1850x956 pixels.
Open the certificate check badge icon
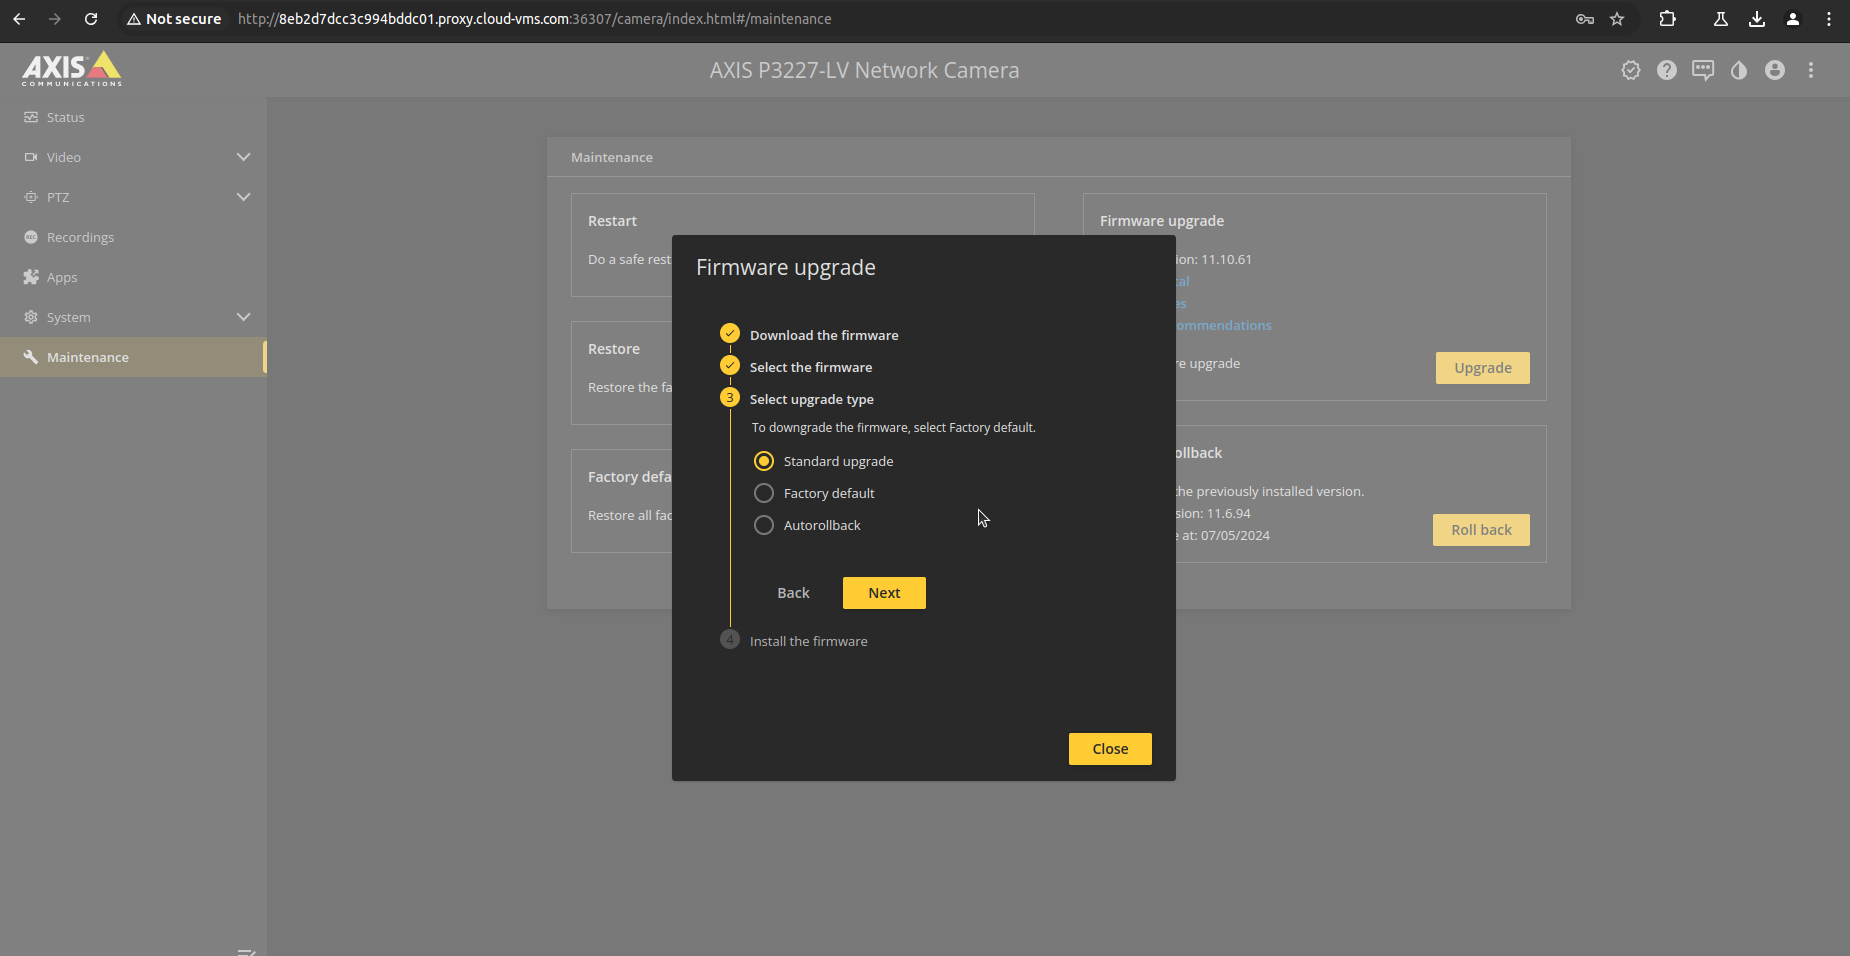click(1631, 70)
